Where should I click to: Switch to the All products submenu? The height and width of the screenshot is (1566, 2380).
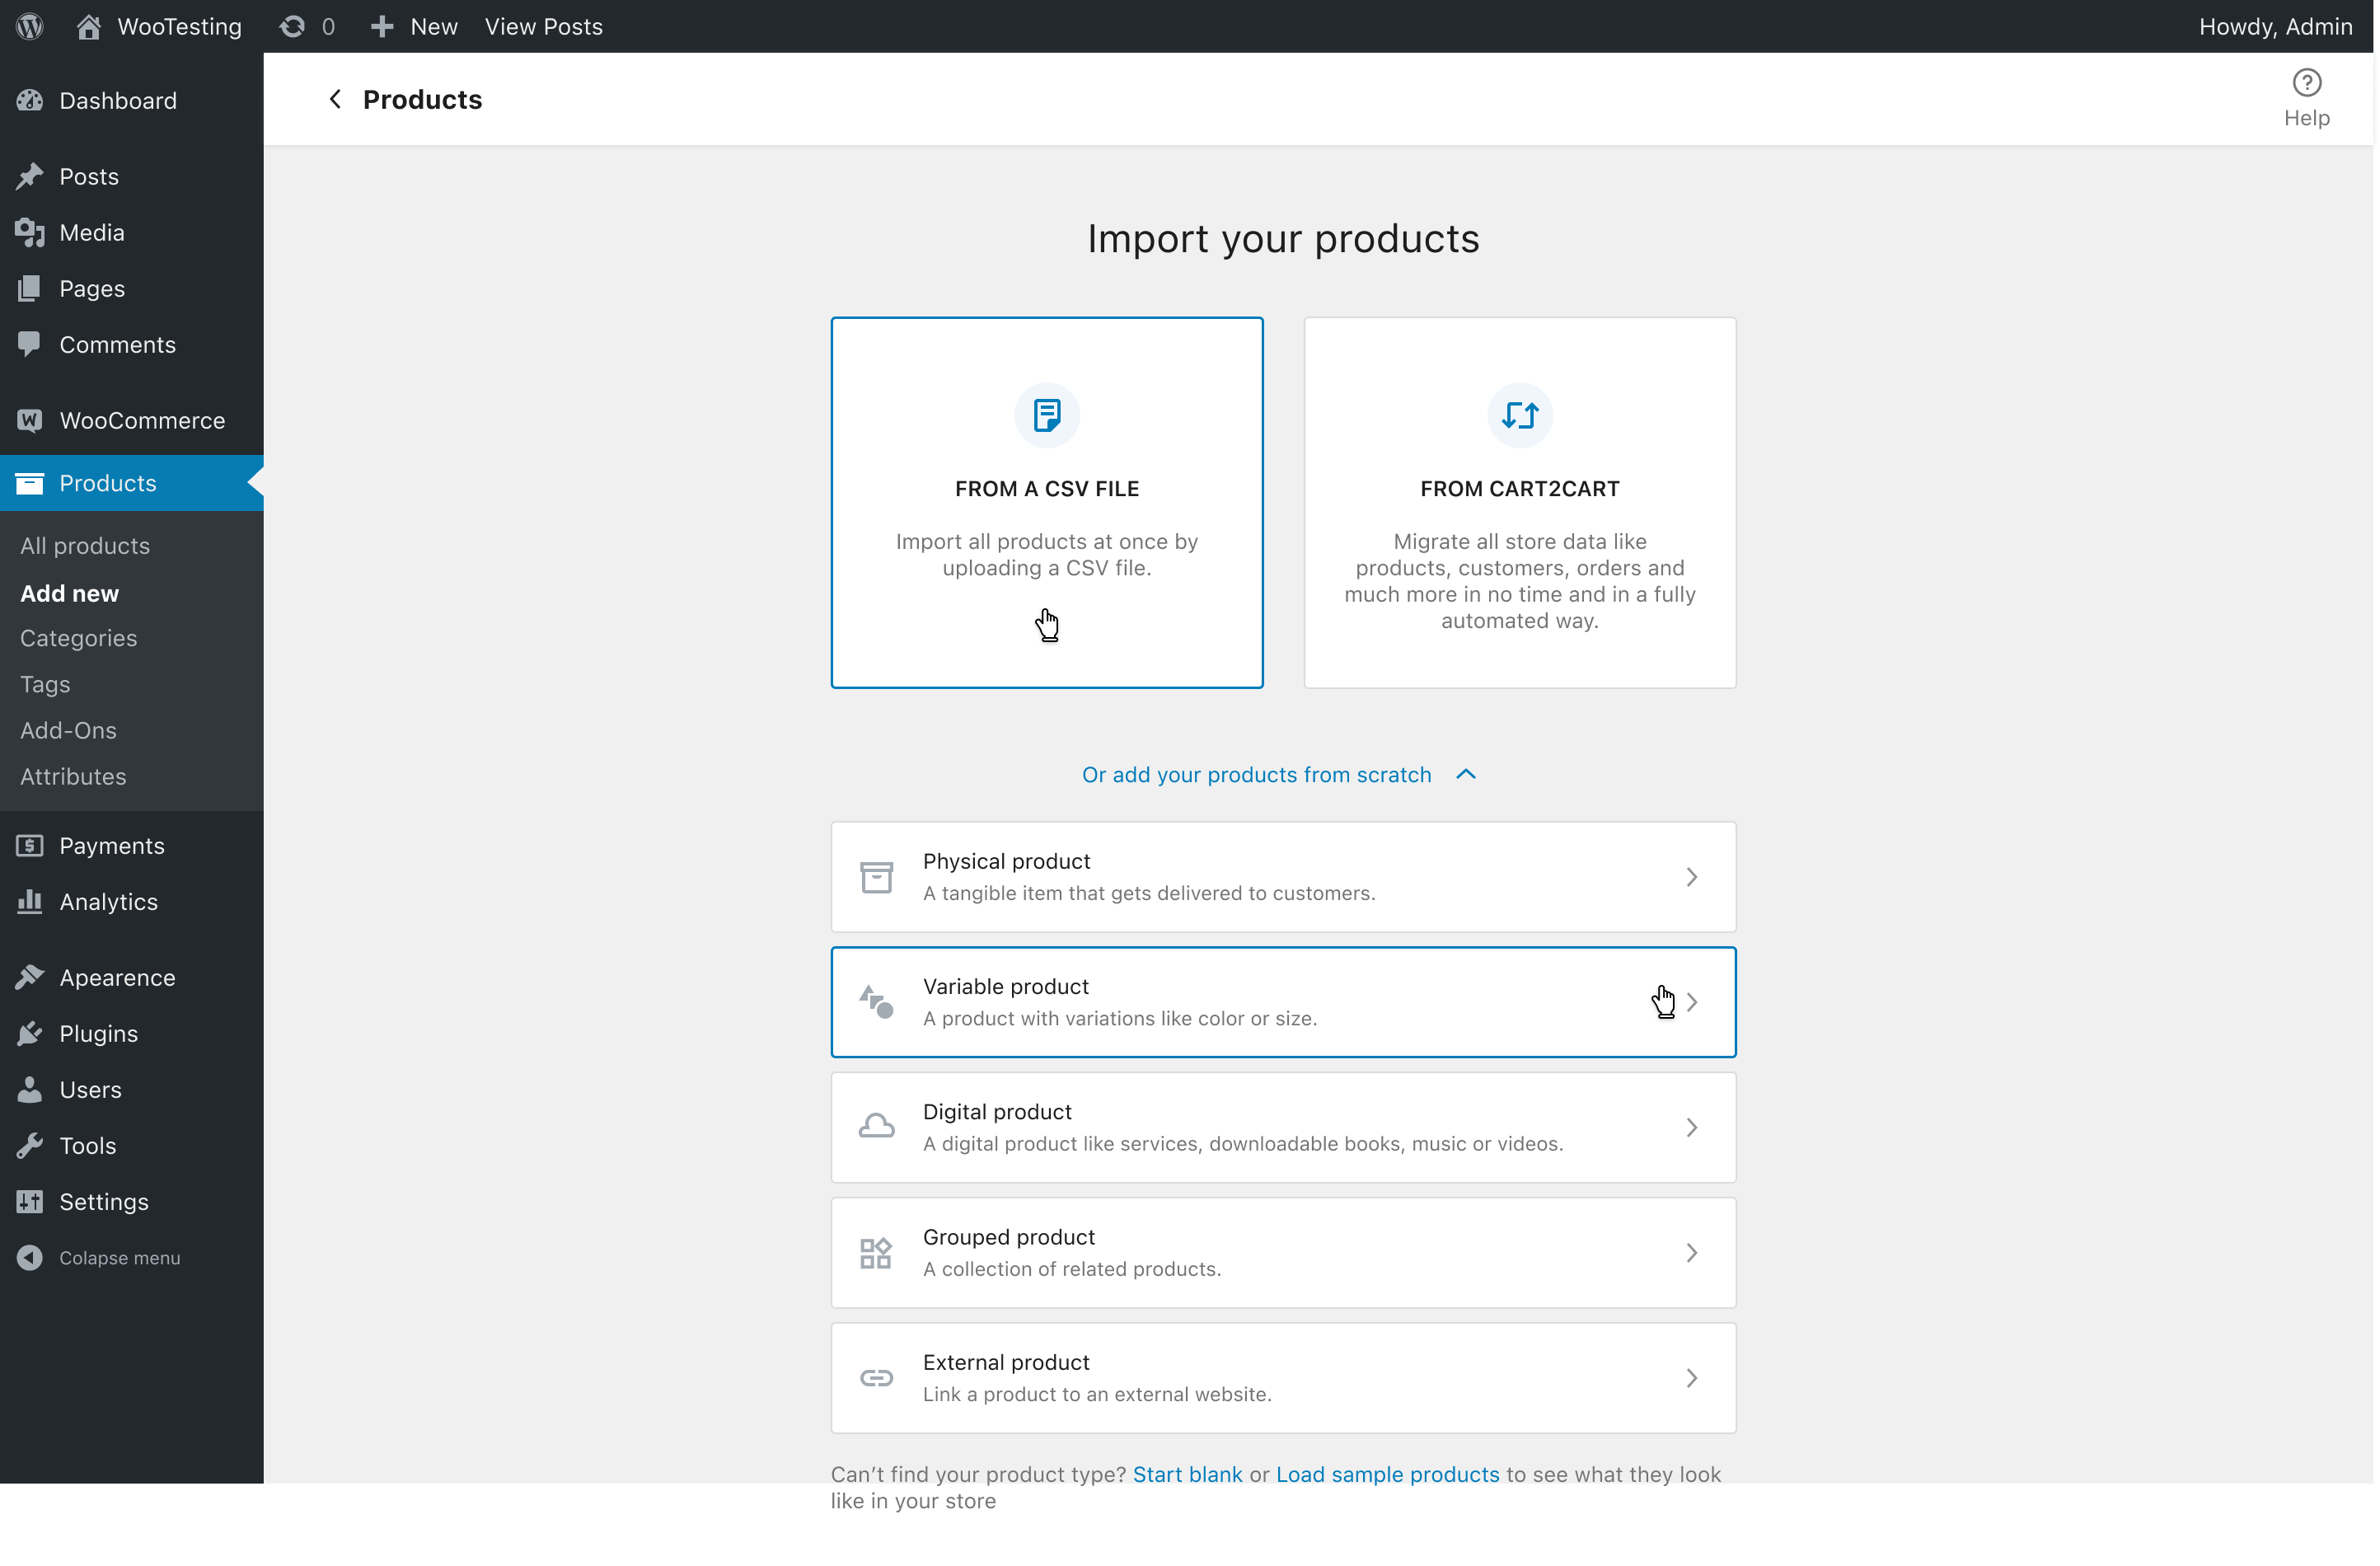pos(85,546)
